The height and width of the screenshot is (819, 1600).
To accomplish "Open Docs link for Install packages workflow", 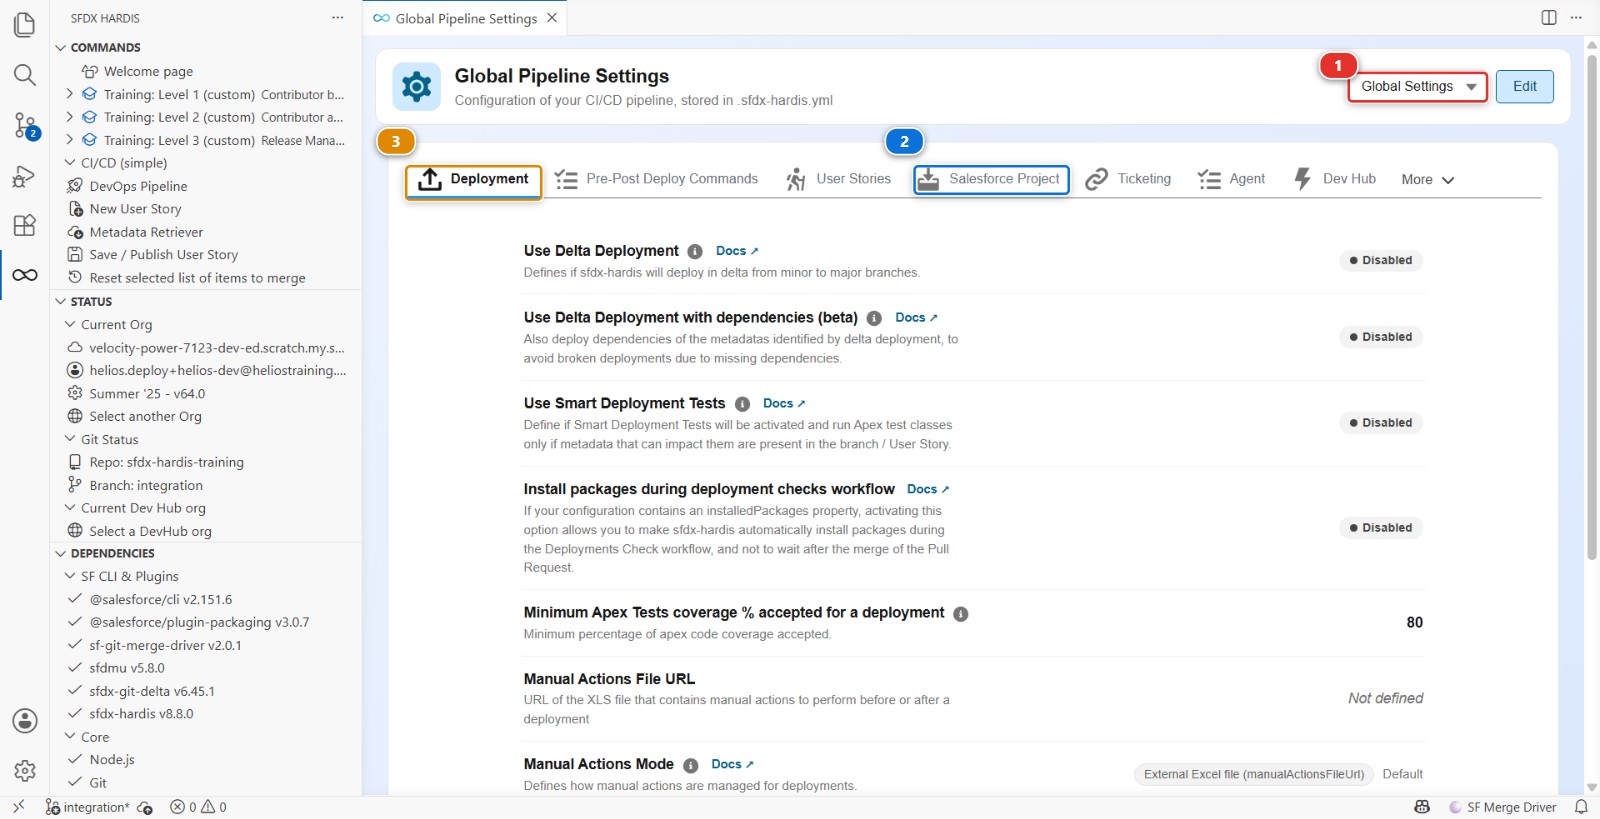I will click(928, 489).
